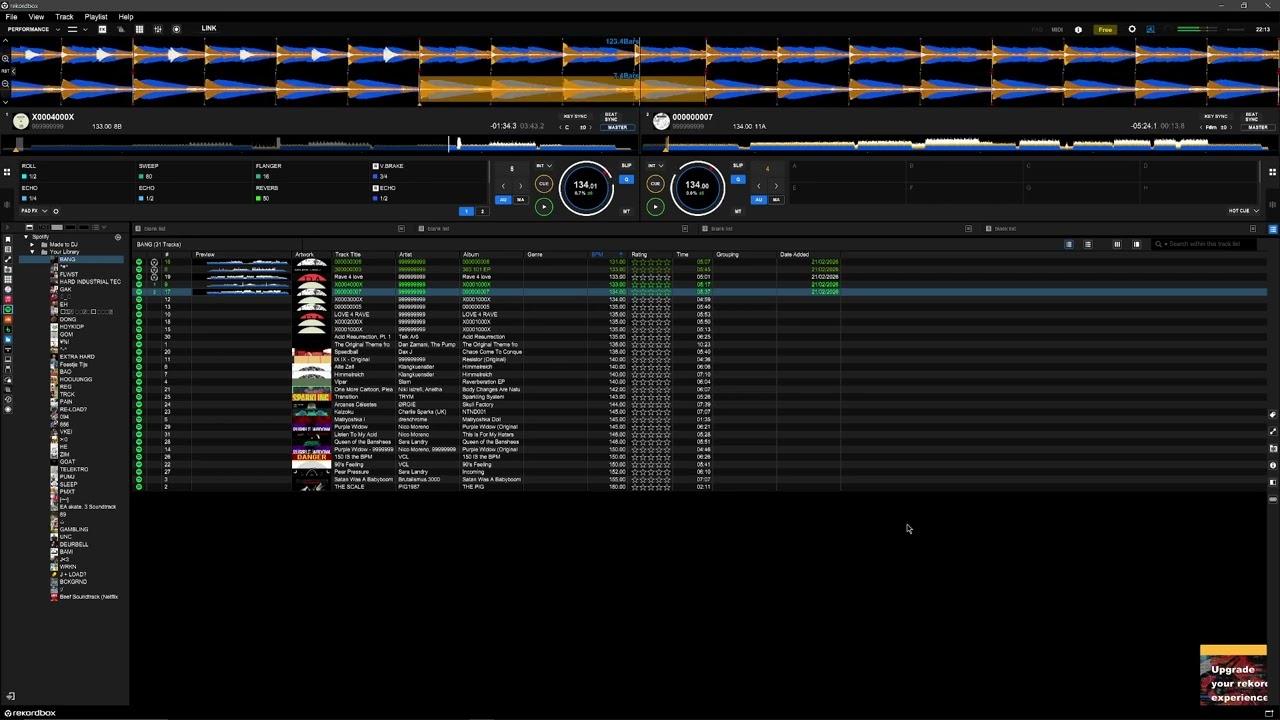Click deck 2 pad mode grid icon

(1272, 172)
